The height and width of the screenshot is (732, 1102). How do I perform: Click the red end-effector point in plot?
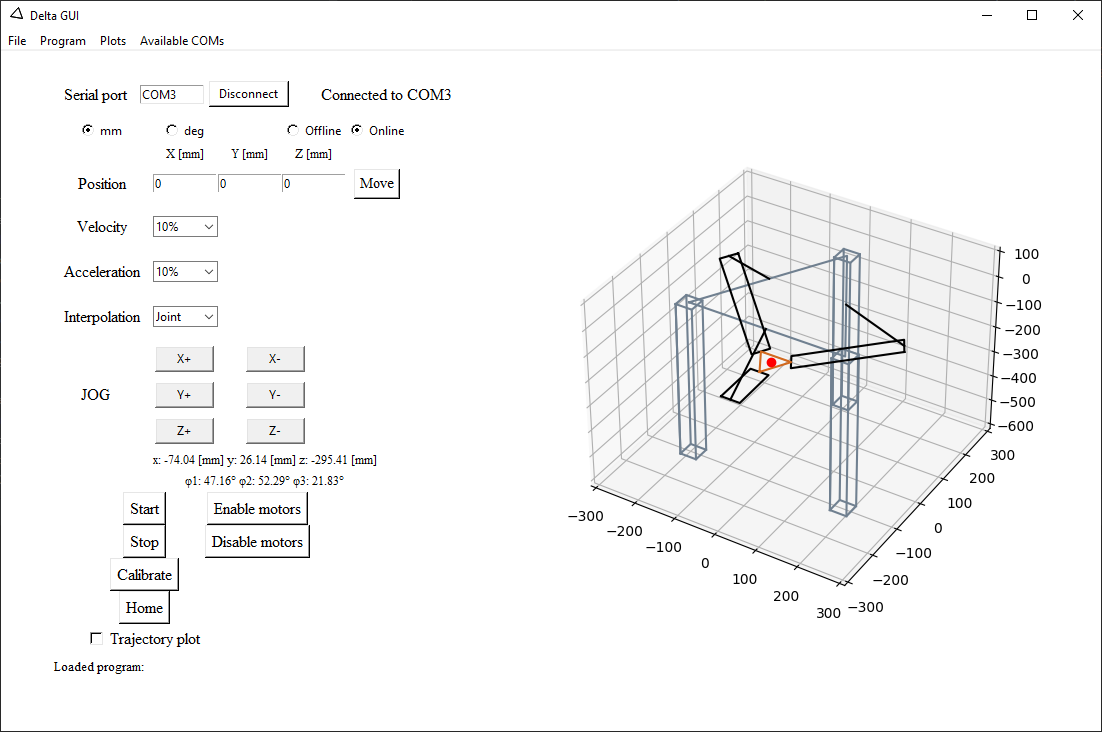[x=771, y=362]
